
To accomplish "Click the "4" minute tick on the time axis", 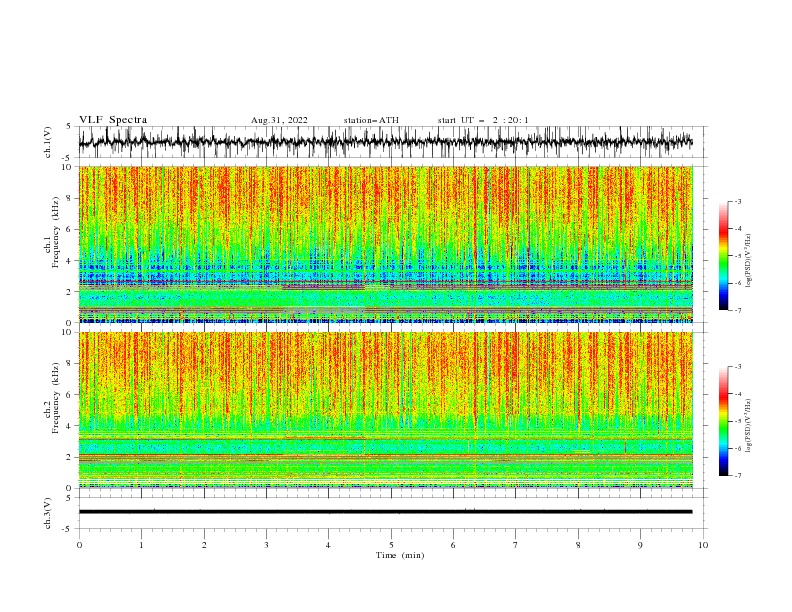I will (328, 545).
